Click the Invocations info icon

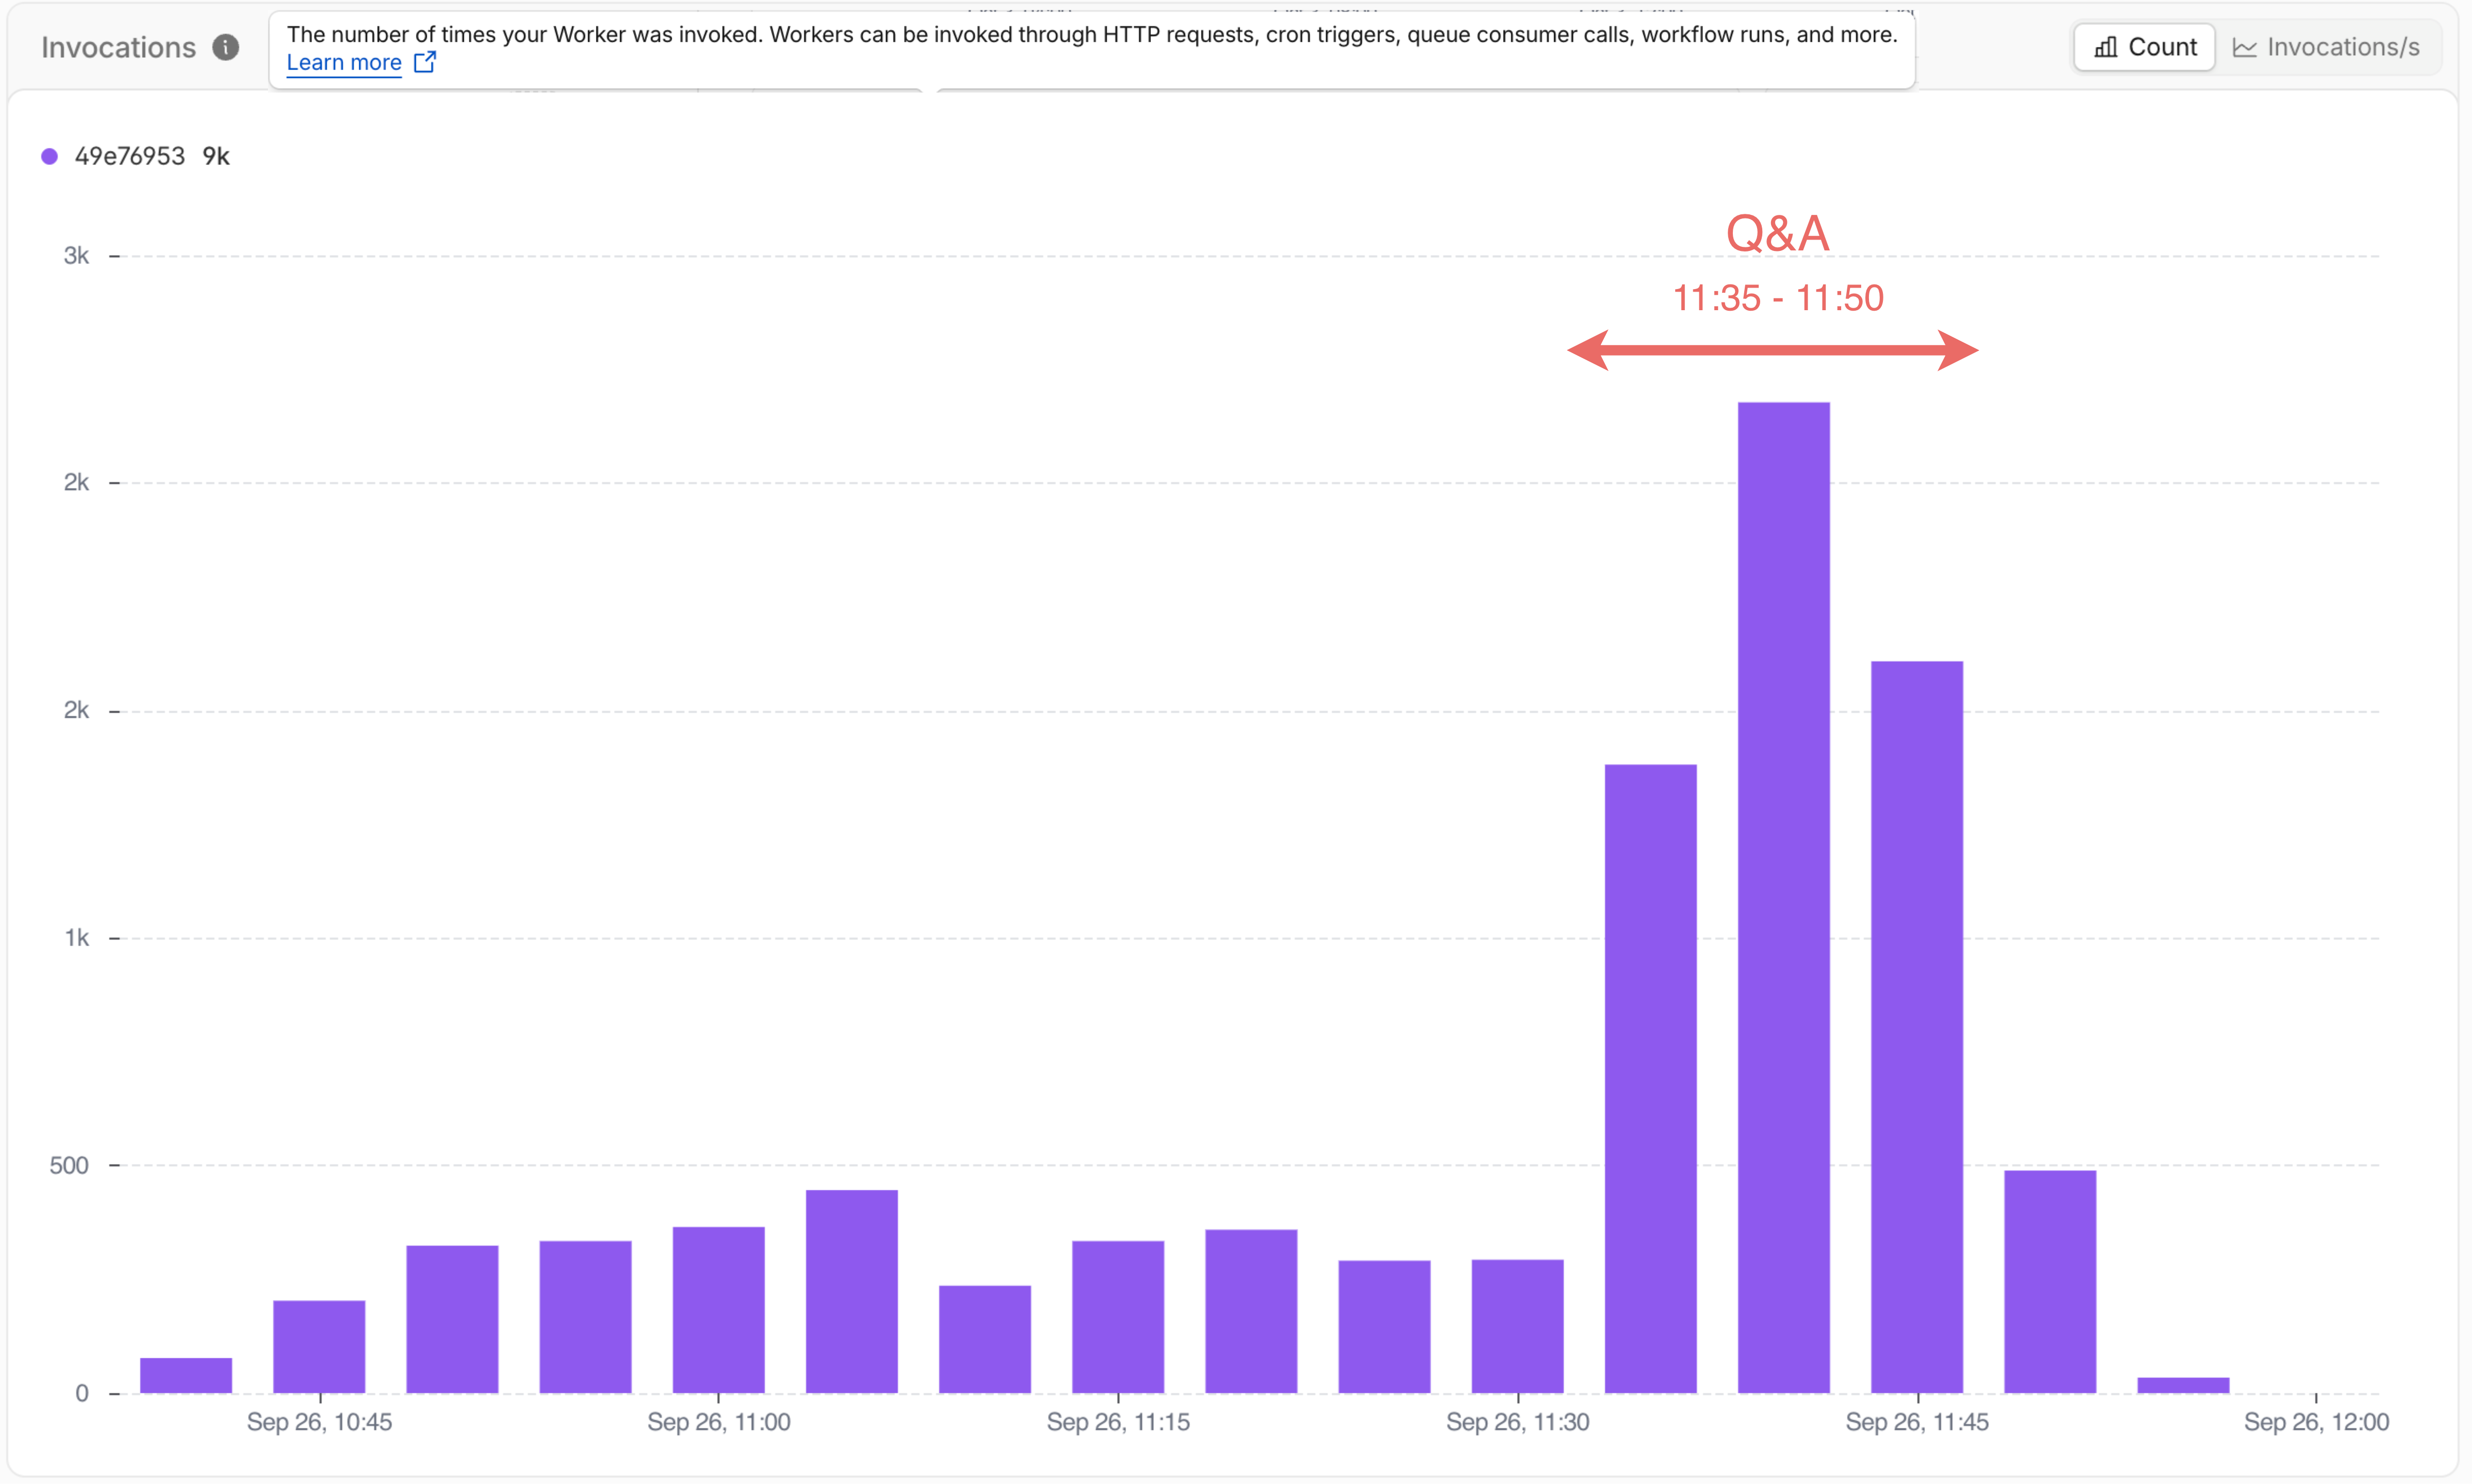coord(226,47)
